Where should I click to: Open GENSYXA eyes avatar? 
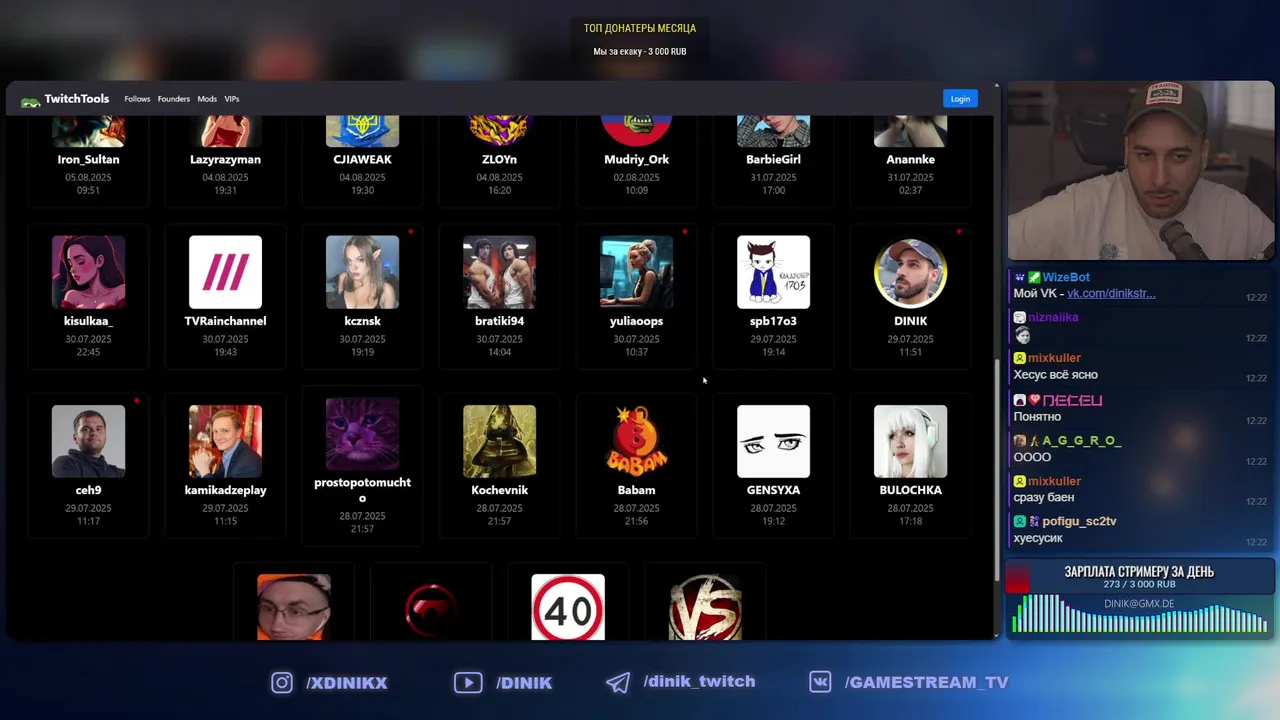click(773, 441)
